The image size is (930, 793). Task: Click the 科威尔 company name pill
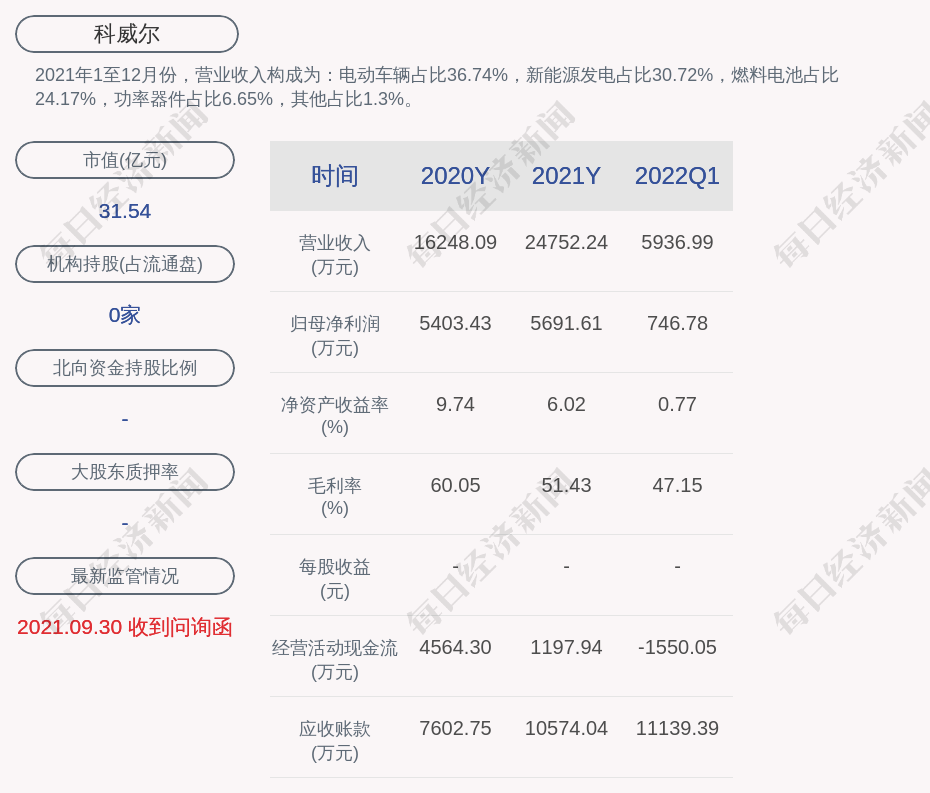[x=127, y=34]
